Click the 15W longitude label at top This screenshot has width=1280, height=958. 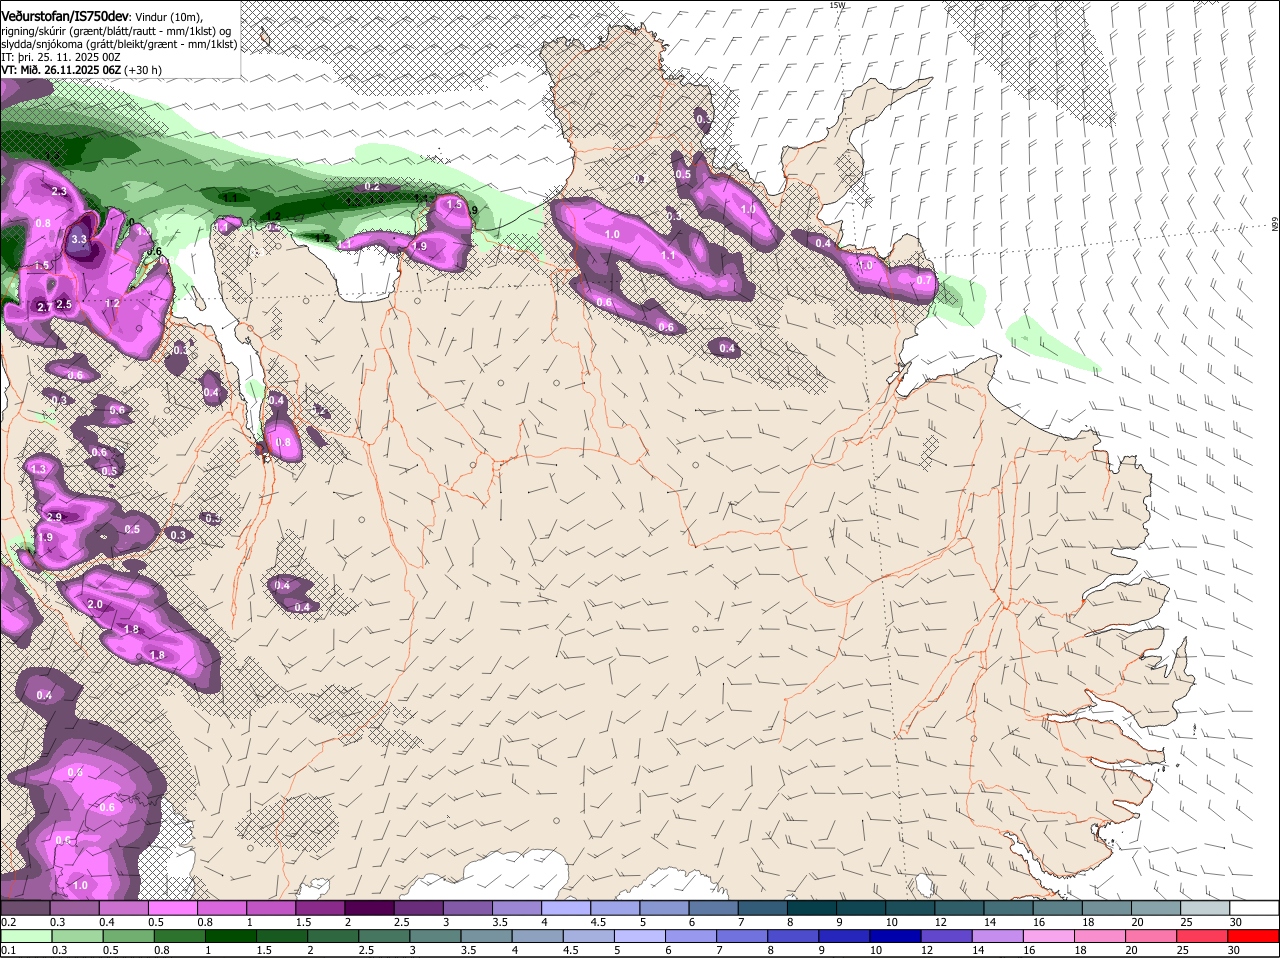[837, 5]
